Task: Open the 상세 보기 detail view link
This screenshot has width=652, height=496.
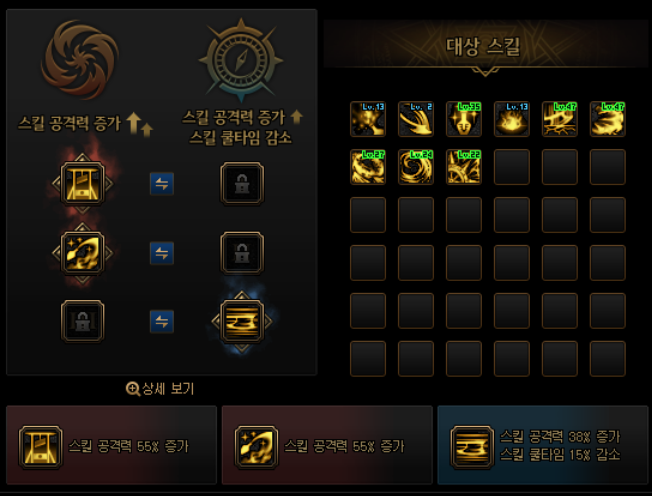Action: [160, 389]
